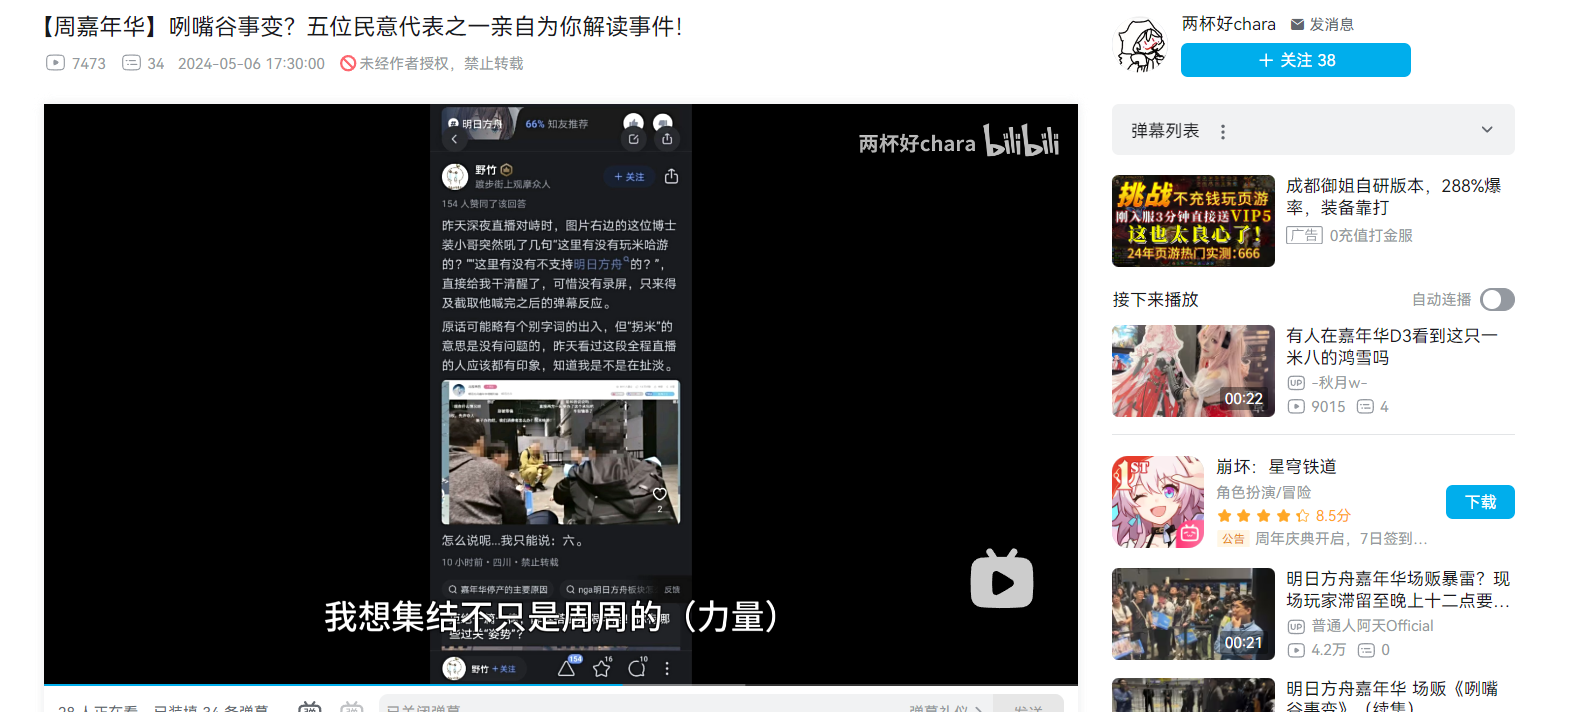The height and width of the screenshot is (712, 1585).
Task: Open 有人在嘉年华D3看到这只一米八的鸿雪吗 video title
Action: (x=1392, y=346)
